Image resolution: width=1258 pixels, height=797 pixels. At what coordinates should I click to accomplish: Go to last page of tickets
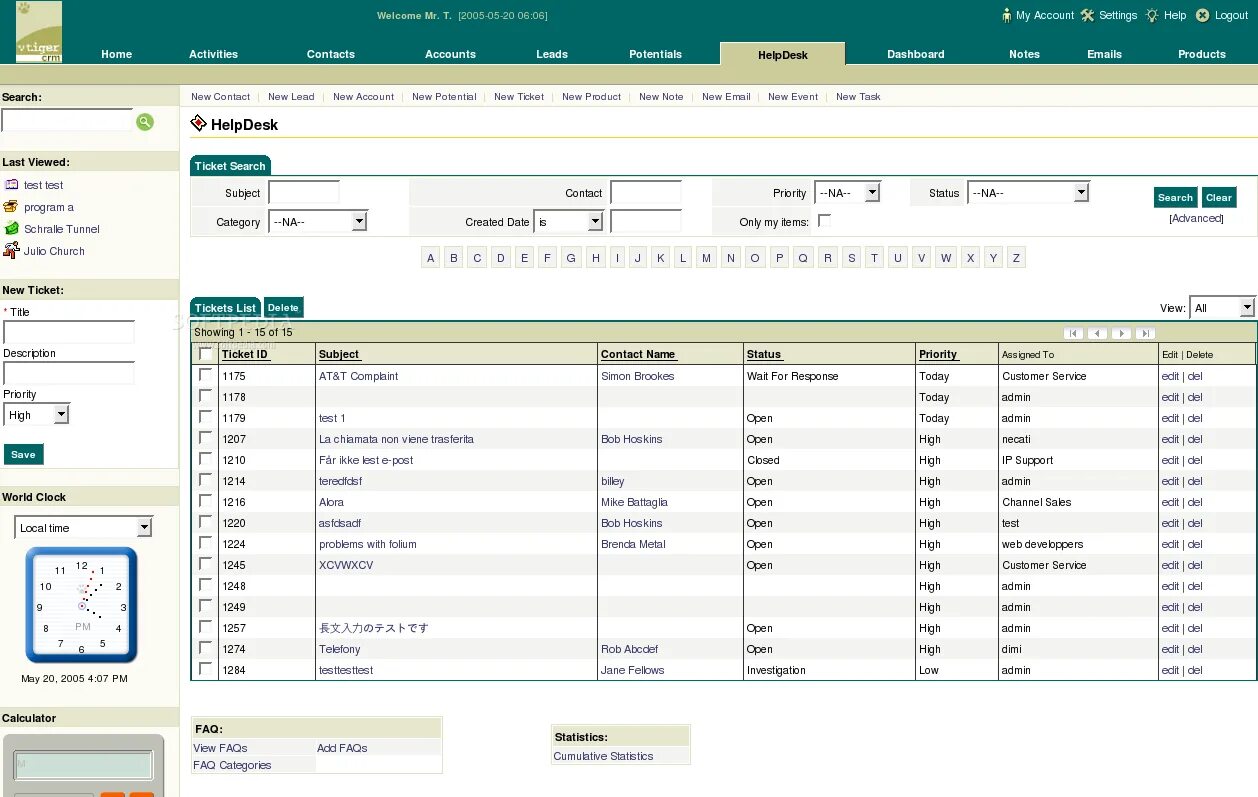1146,333
